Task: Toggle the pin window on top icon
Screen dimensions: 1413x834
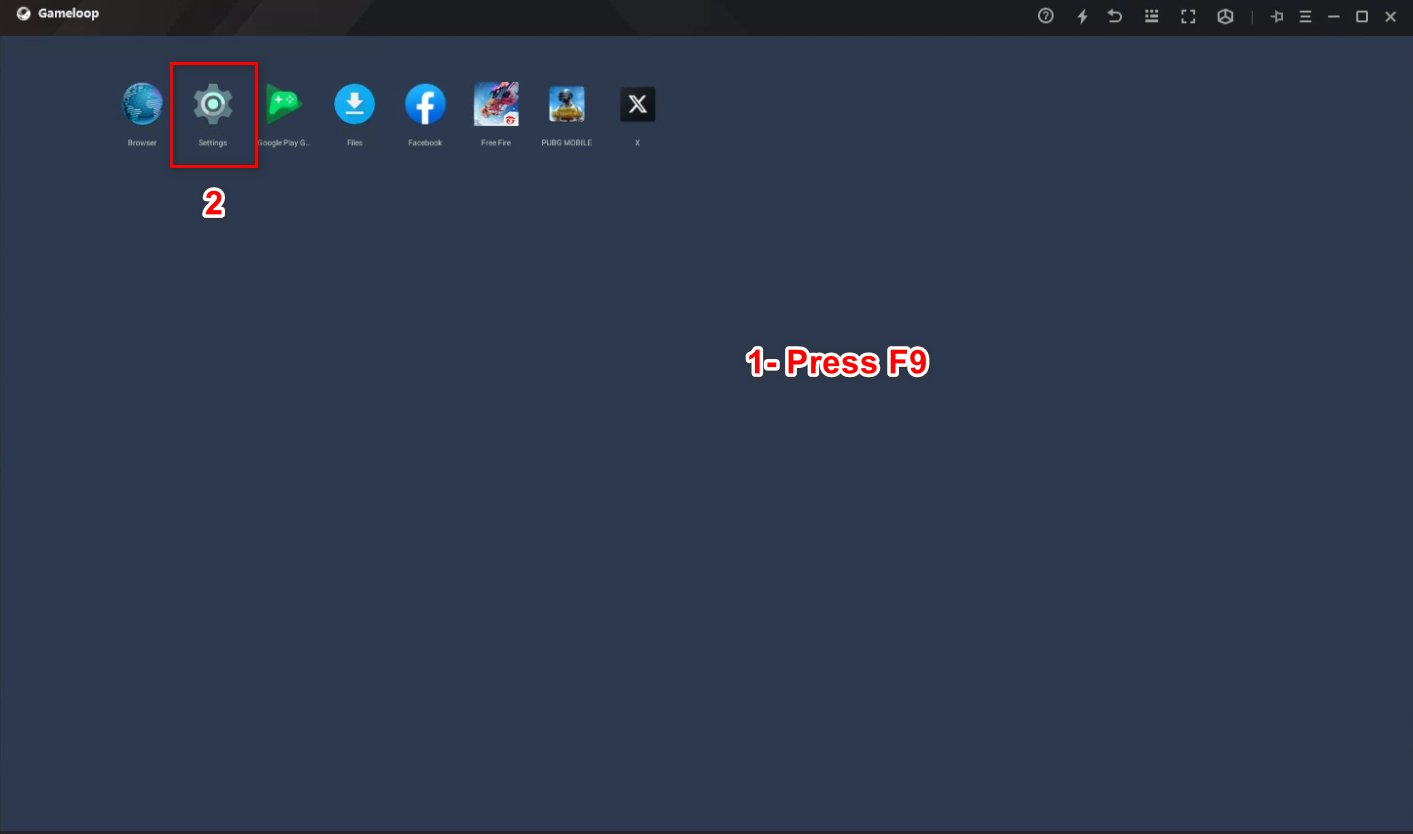Action: click(1277, 16)
